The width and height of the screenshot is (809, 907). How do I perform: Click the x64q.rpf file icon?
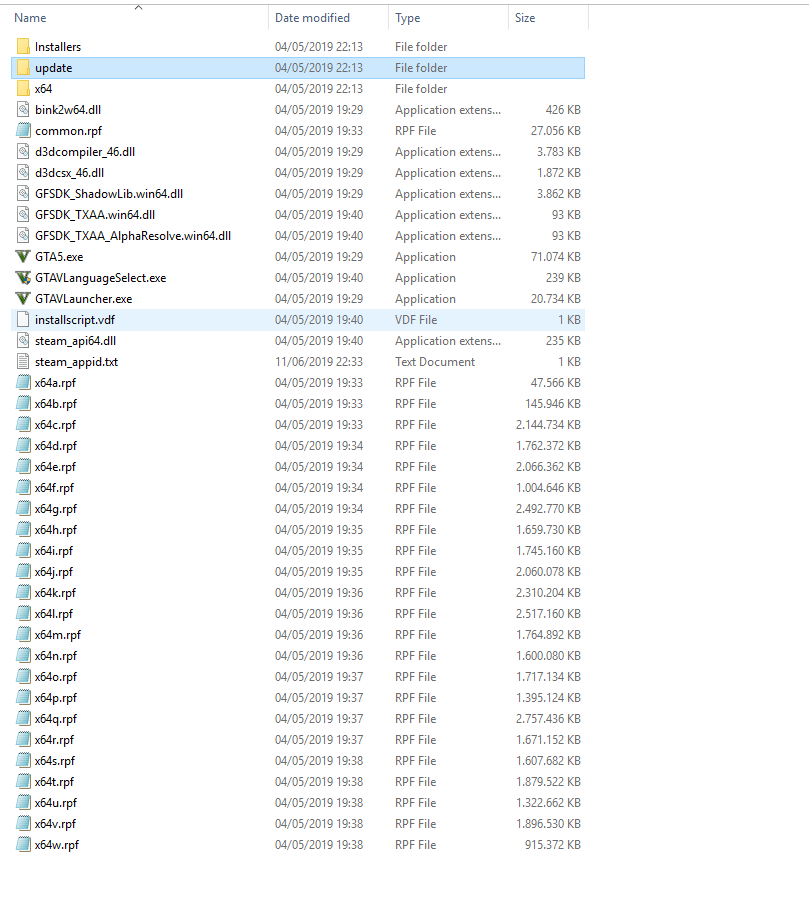[23, 718]
